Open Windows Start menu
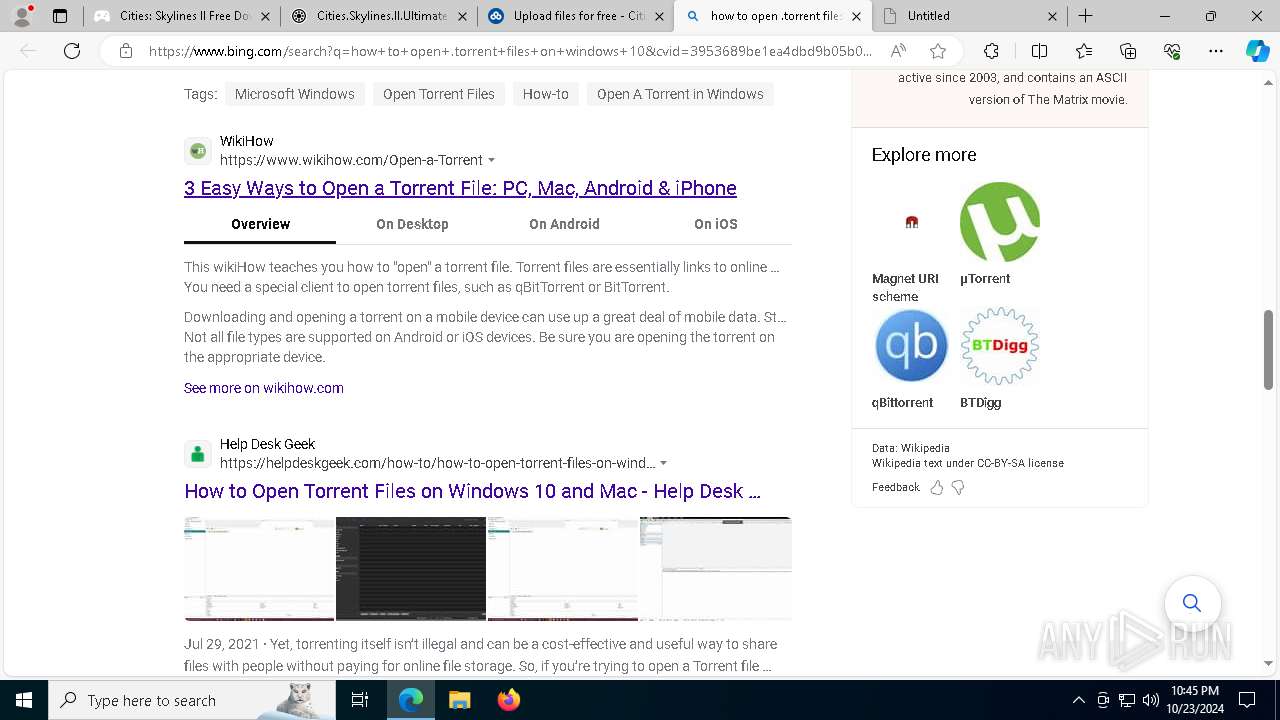This screenshot has width=1280, height=720. [x=24, y=700]
